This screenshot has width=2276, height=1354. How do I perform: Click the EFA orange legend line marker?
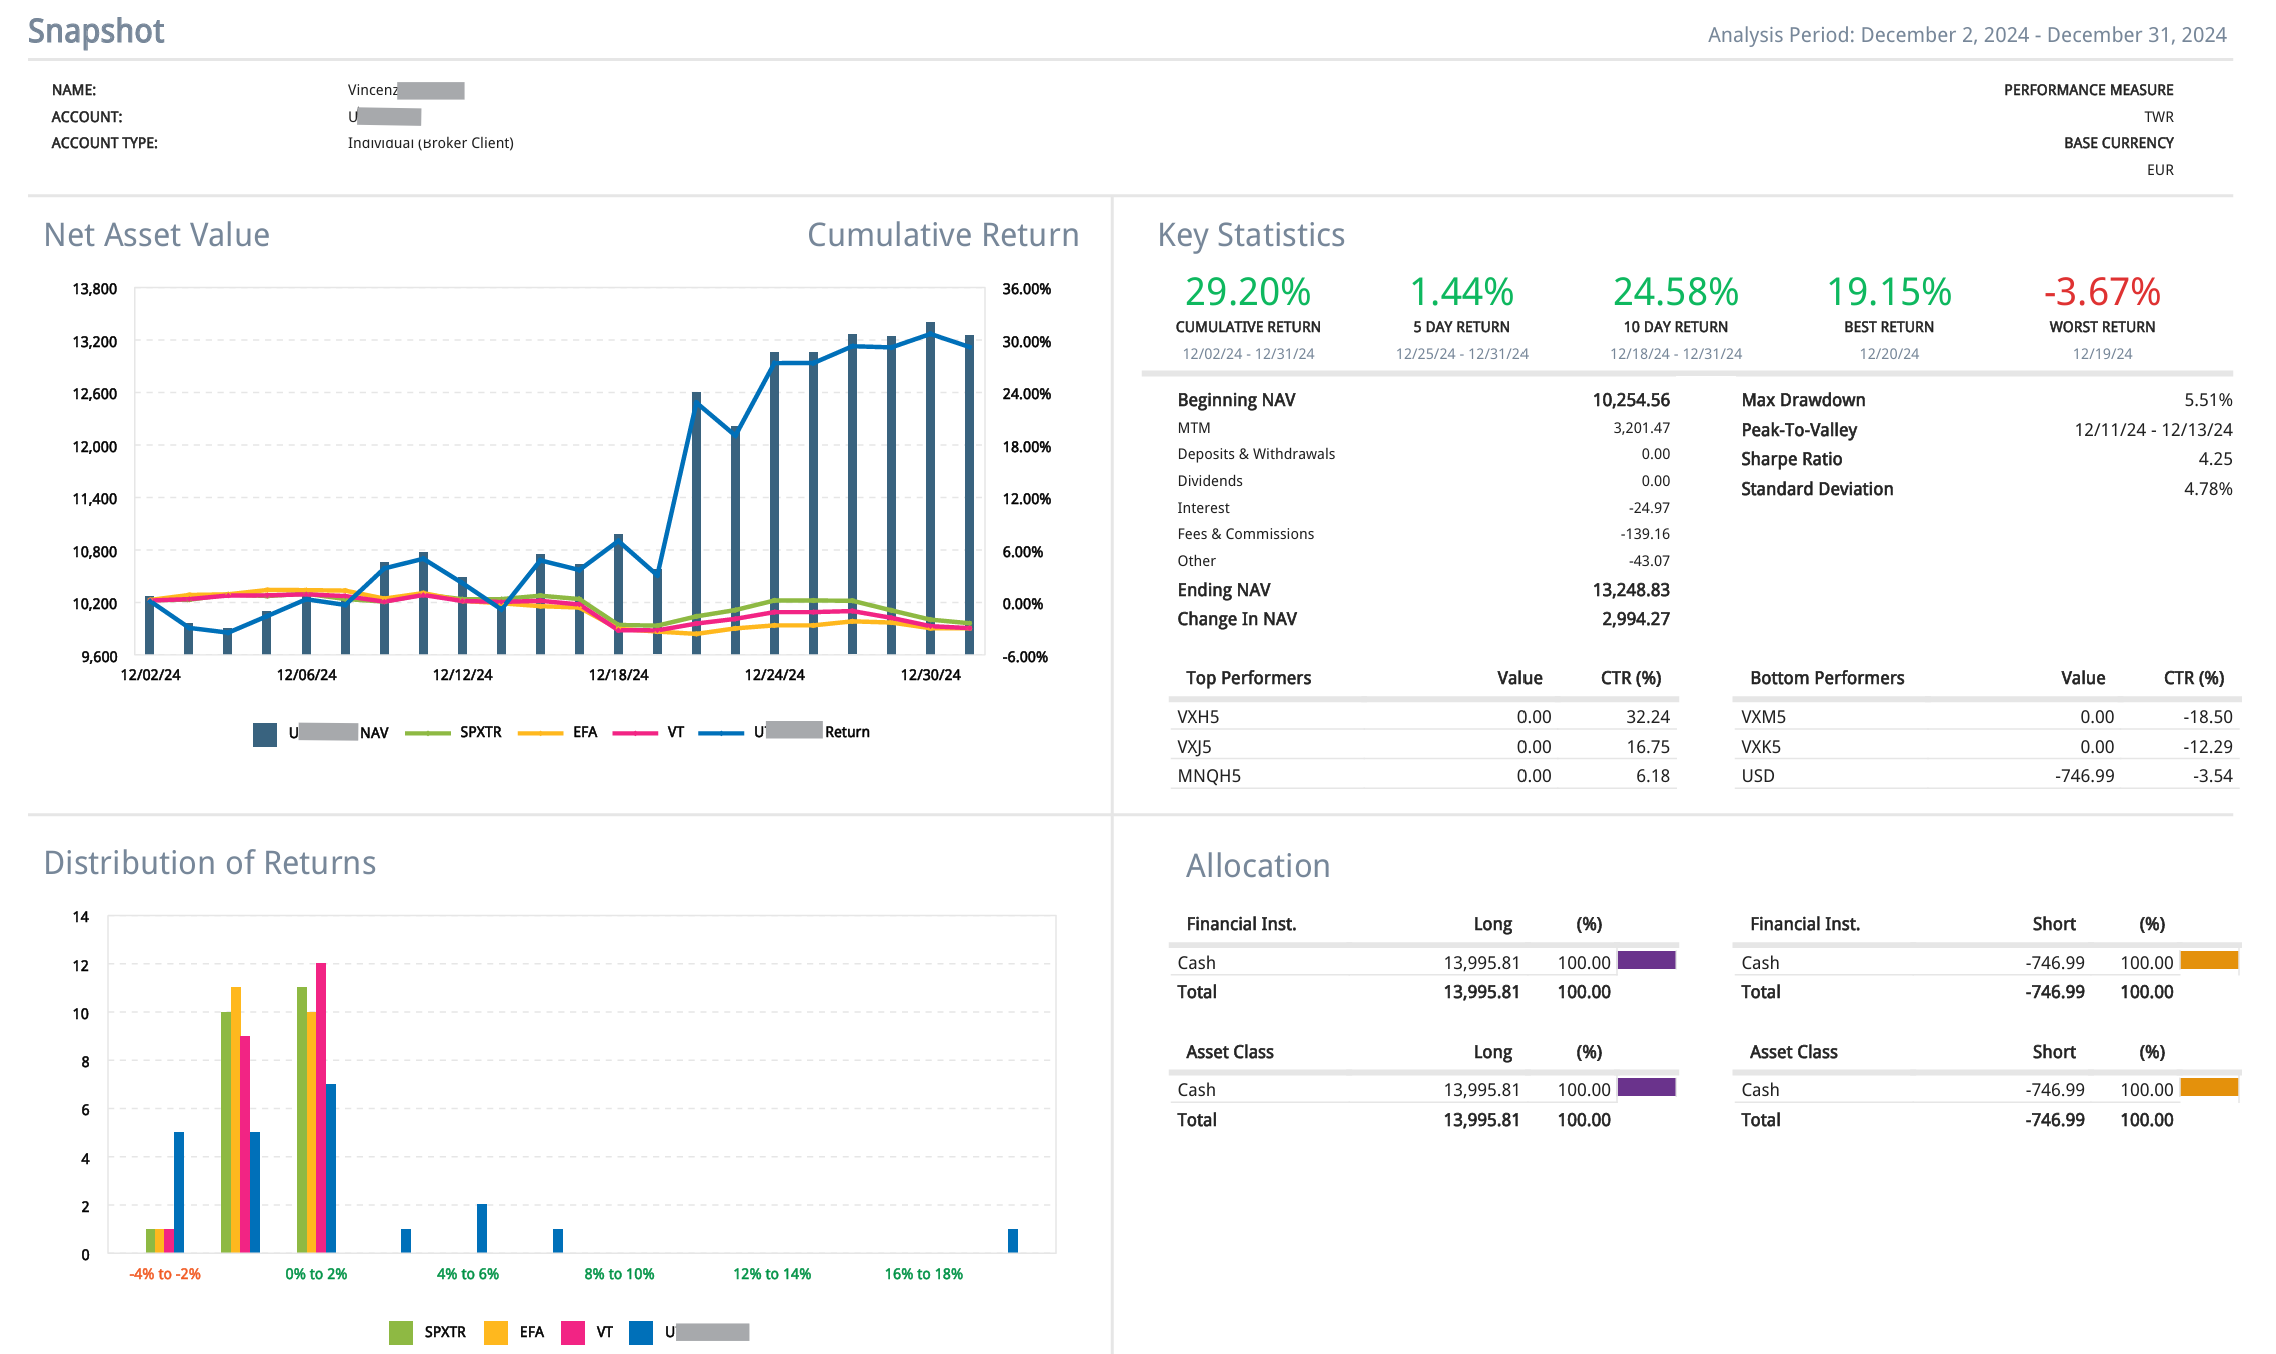coord(540,733)
